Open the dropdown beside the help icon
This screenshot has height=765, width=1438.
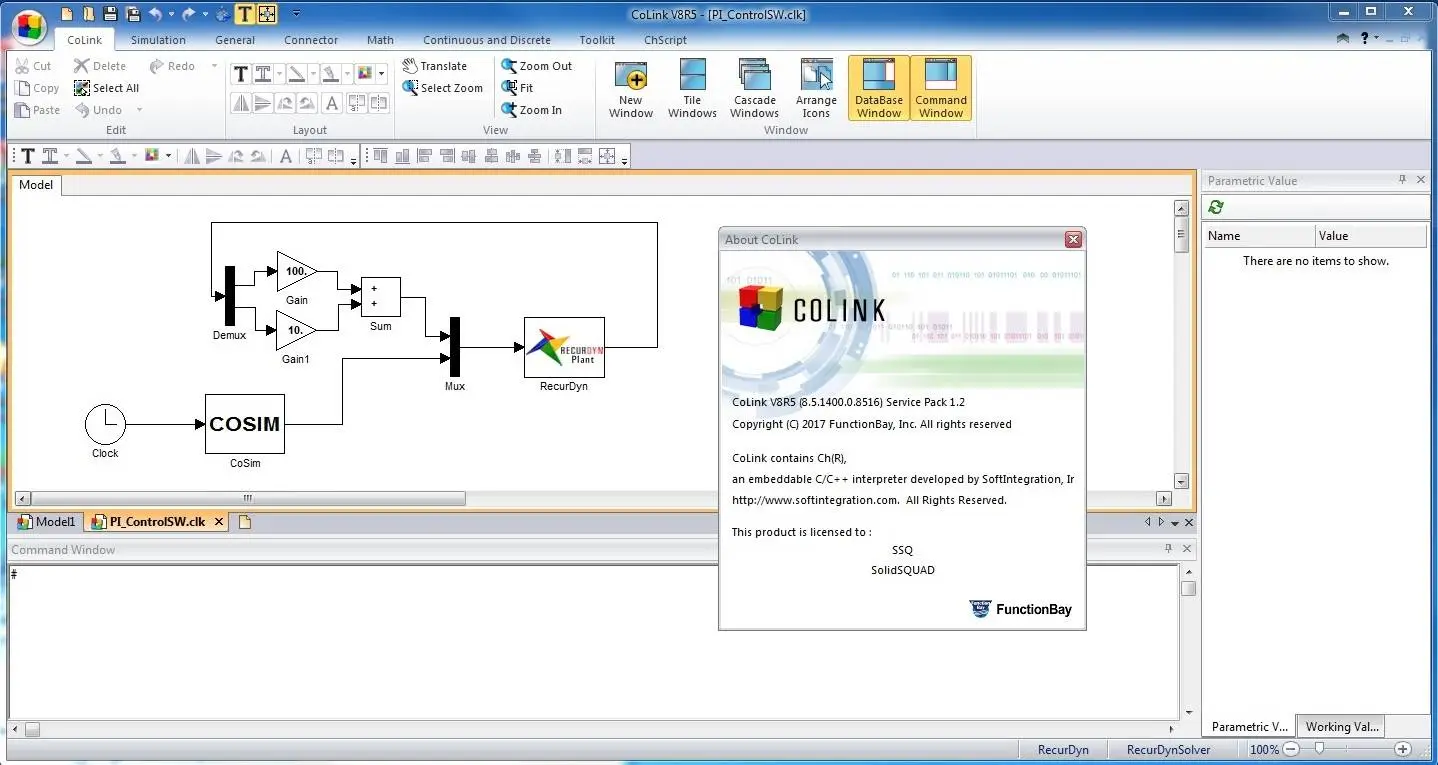click(x=1377, y=39)
